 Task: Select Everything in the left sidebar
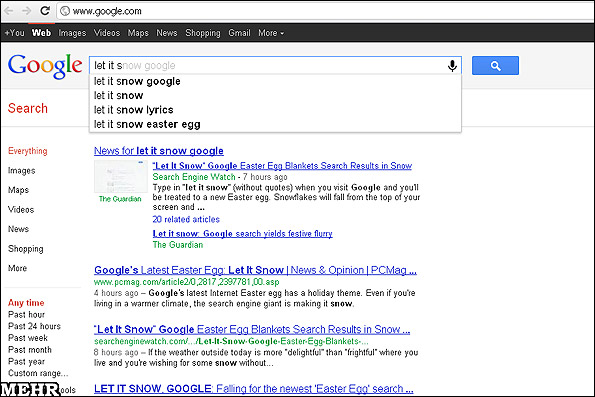pos(28,151)
